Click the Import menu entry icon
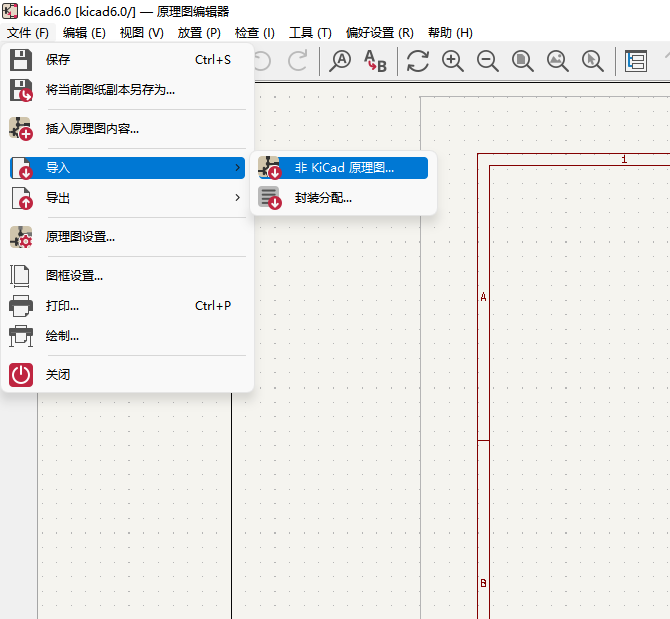This screenshot has height=619, width=670. pyautogui.click(x=21, y=168)
